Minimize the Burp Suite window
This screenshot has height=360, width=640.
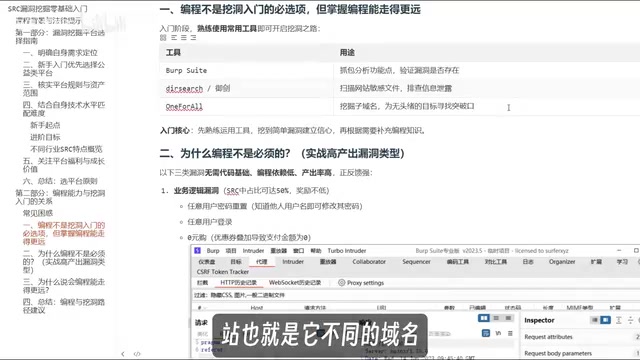coord(619,250)
